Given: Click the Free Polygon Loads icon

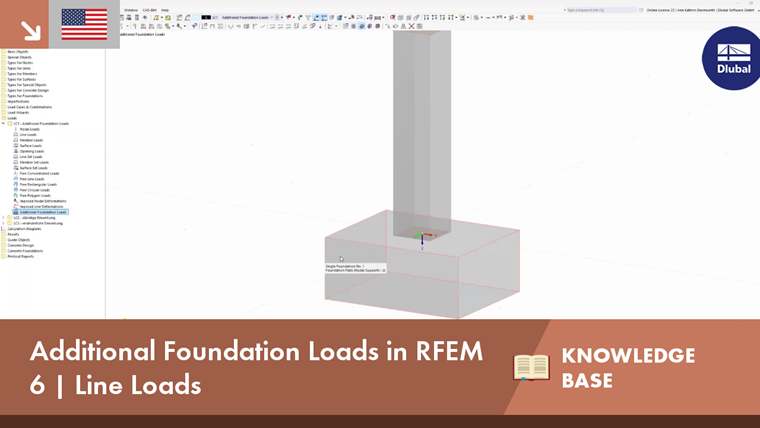Looking at the screenshot, I should 16,195.
